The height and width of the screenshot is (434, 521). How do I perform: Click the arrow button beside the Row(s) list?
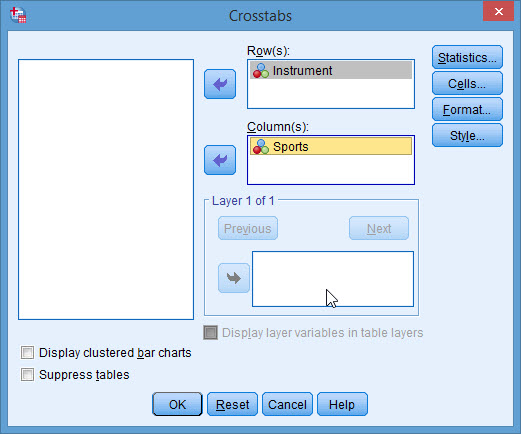pyautogui.click(x=220, y=84)
